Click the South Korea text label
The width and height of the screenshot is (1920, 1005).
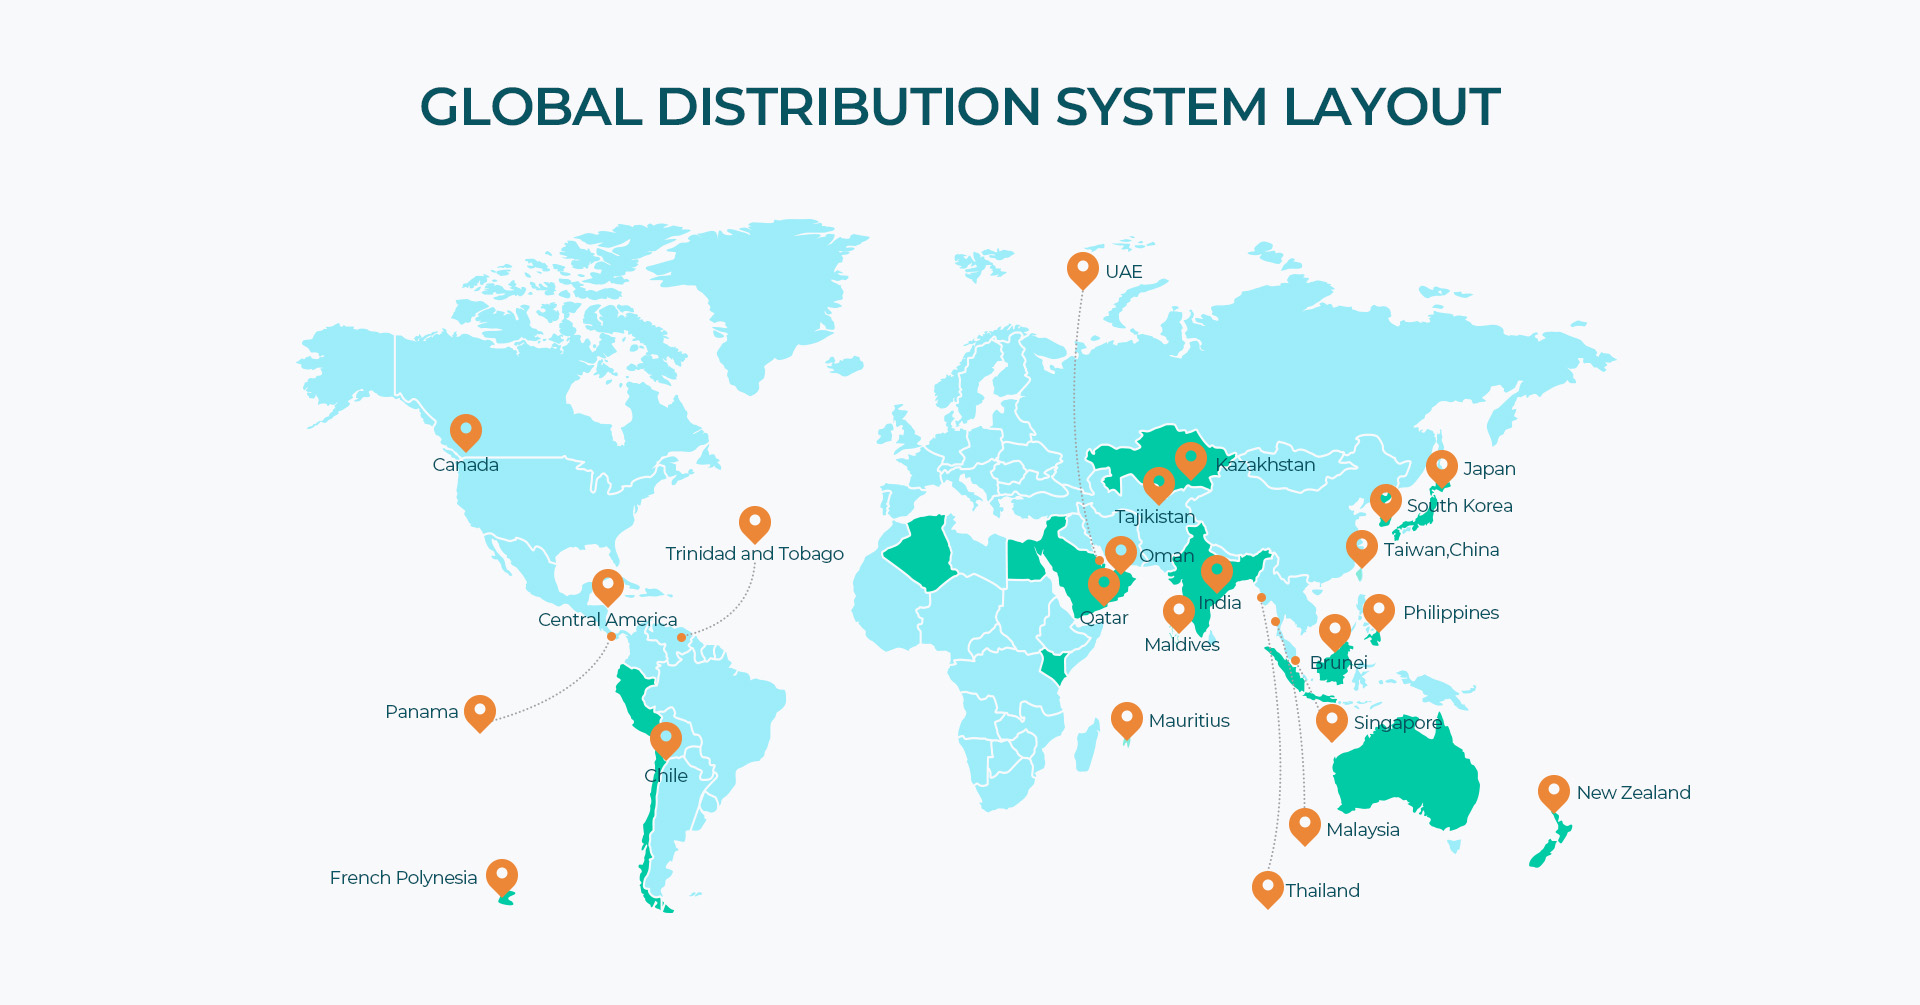1459,506
